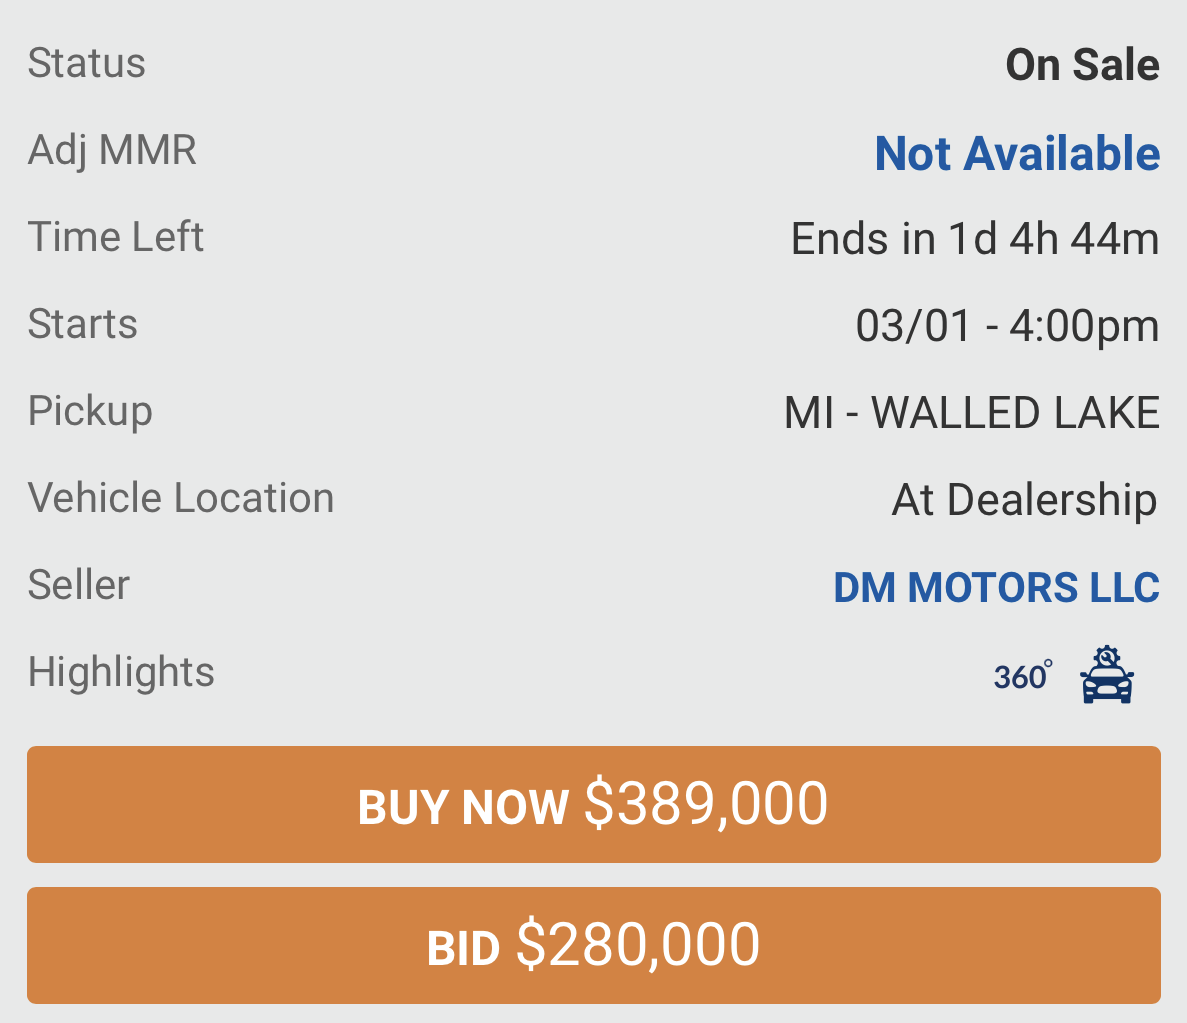1187x1023 pixels.
Task: Click the BUY NOW $389,000 button
Action: pos(594,804)
